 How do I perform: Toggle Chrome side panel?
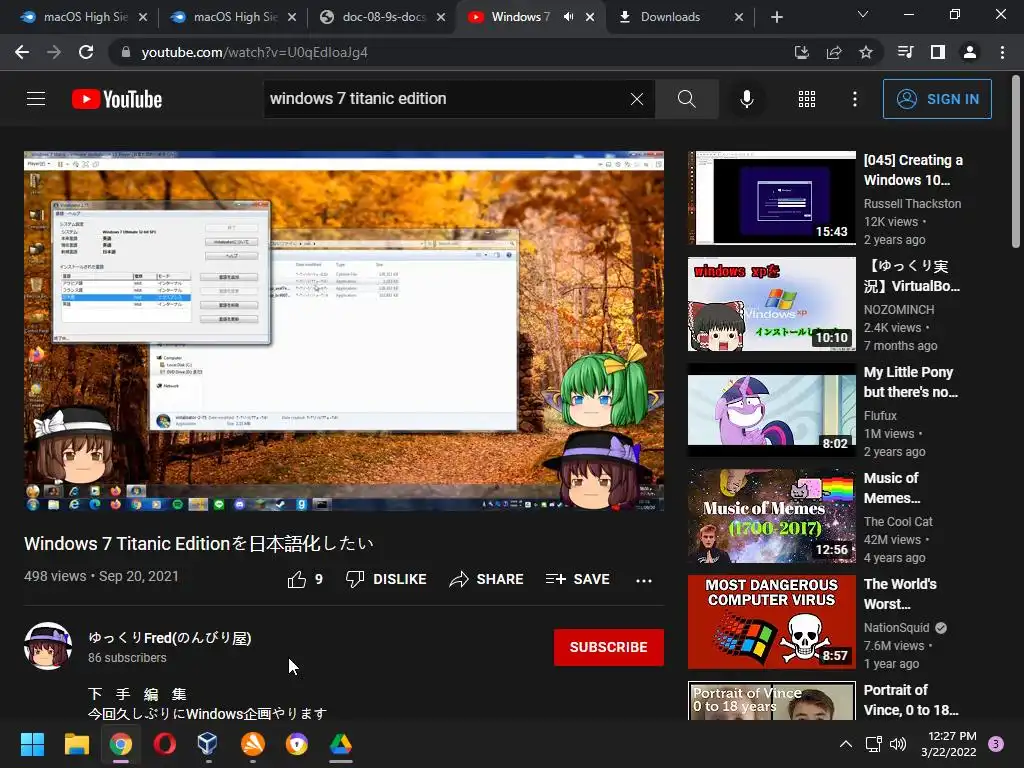click(x=938, y=52)
